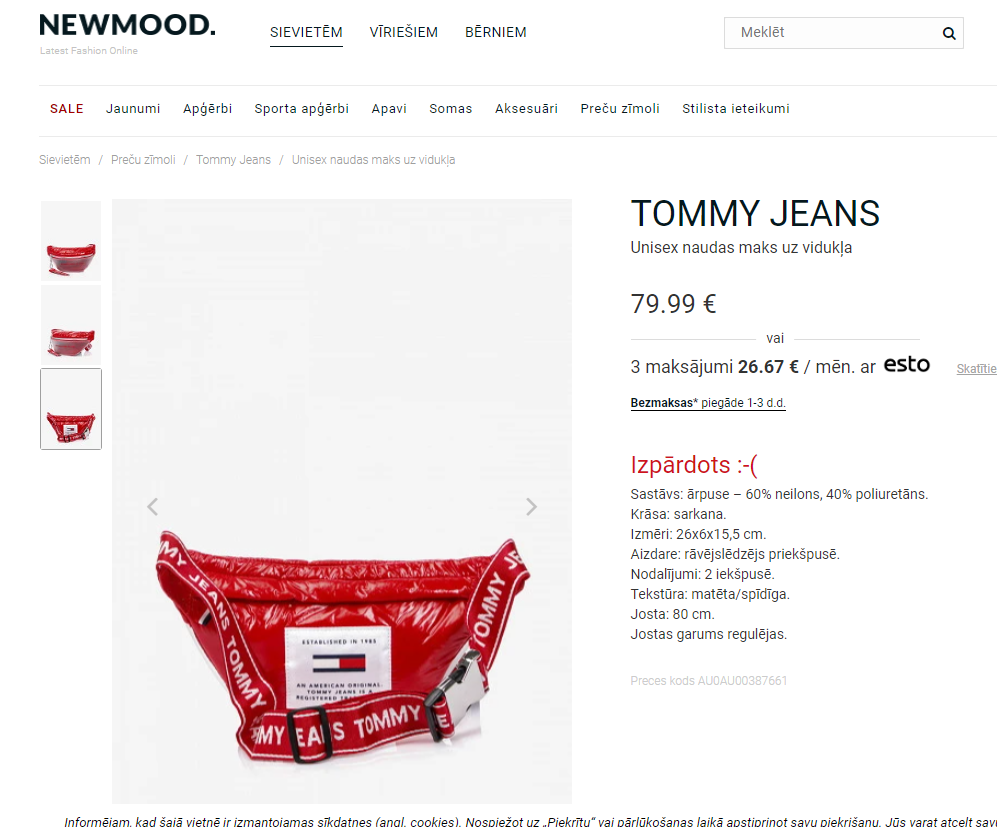Click the Bezmaksas piegāde delivery link
Image resolution: width=997 pixels, height=827 pixels.
tap(708, 403)
